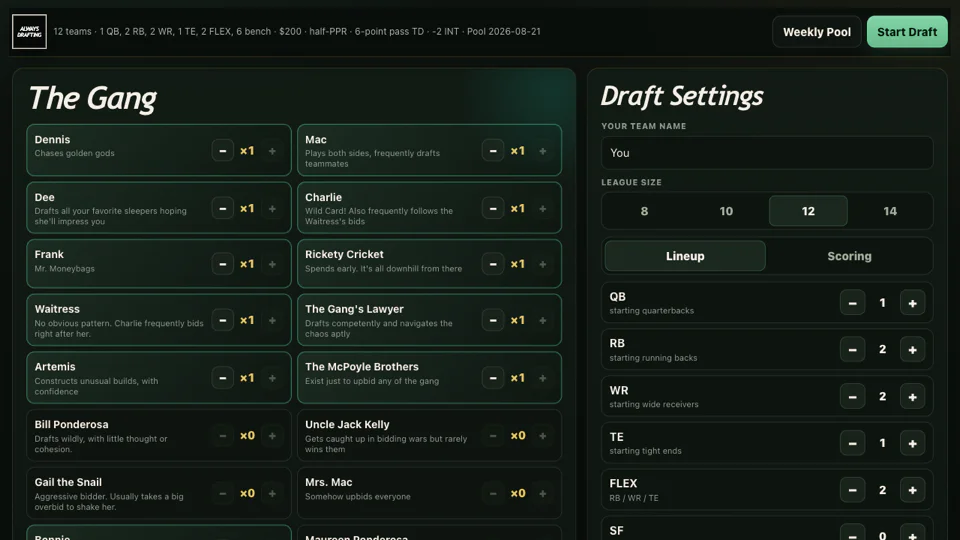960x540 pixels.
Task: Remove the Waitress bot
Action: [x=223, y=320]
